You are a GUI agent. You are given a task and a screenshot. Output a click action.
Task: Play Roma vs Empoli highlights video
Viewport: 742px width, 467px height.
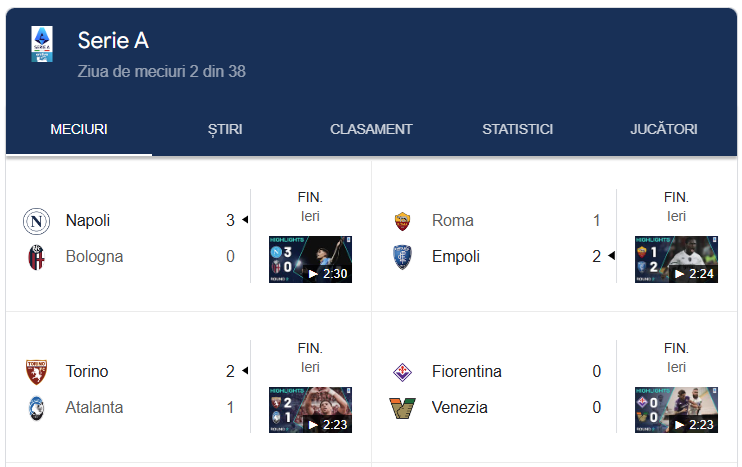click(676, 259)
